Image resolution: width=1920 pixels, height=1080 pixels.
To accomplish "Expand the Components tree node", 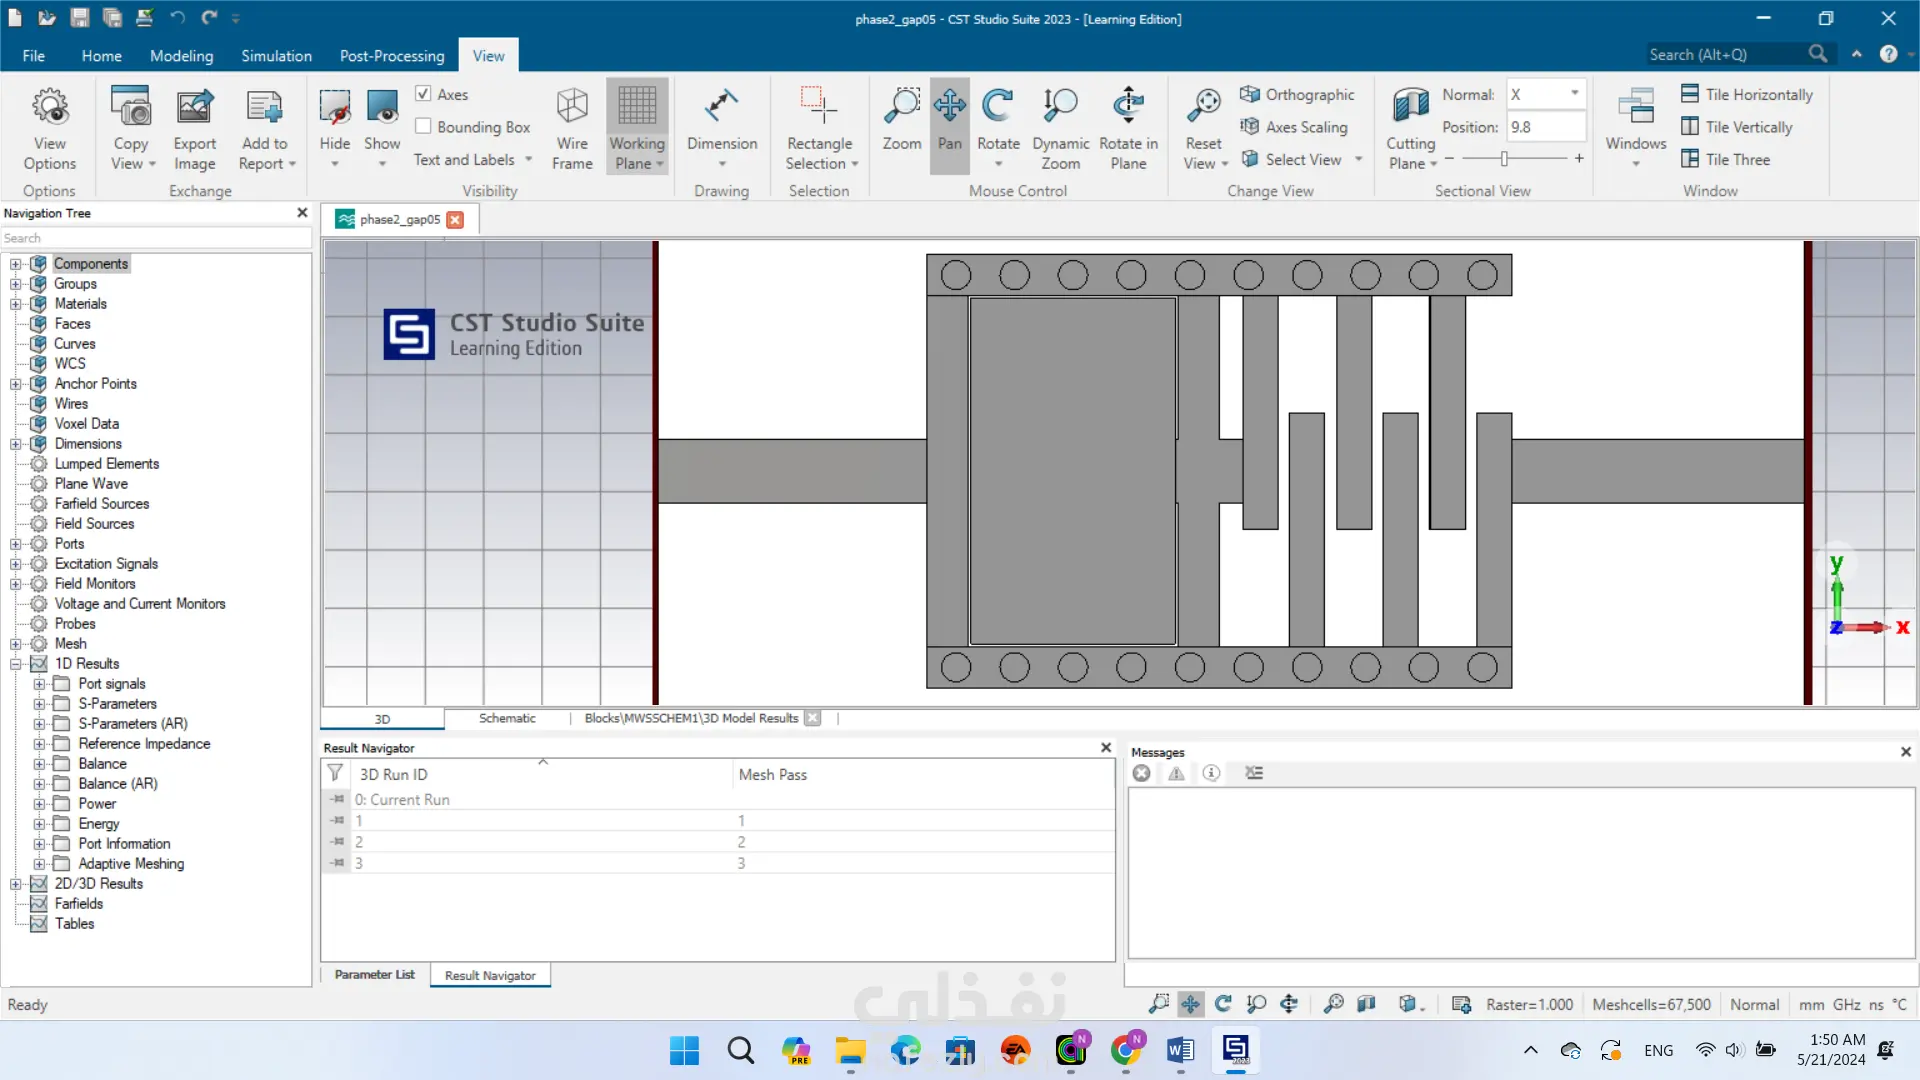I will point(15,264).
